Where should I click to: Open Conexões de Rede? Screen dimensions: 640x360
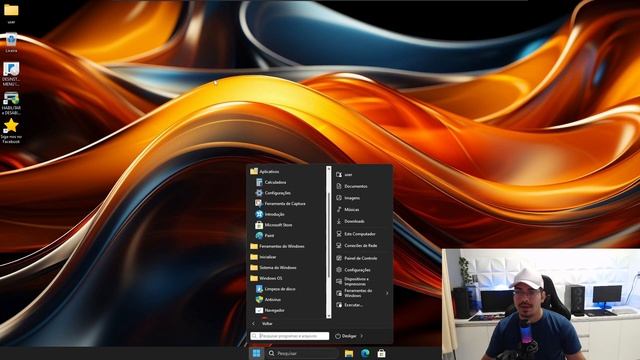(x=357, y=246)
